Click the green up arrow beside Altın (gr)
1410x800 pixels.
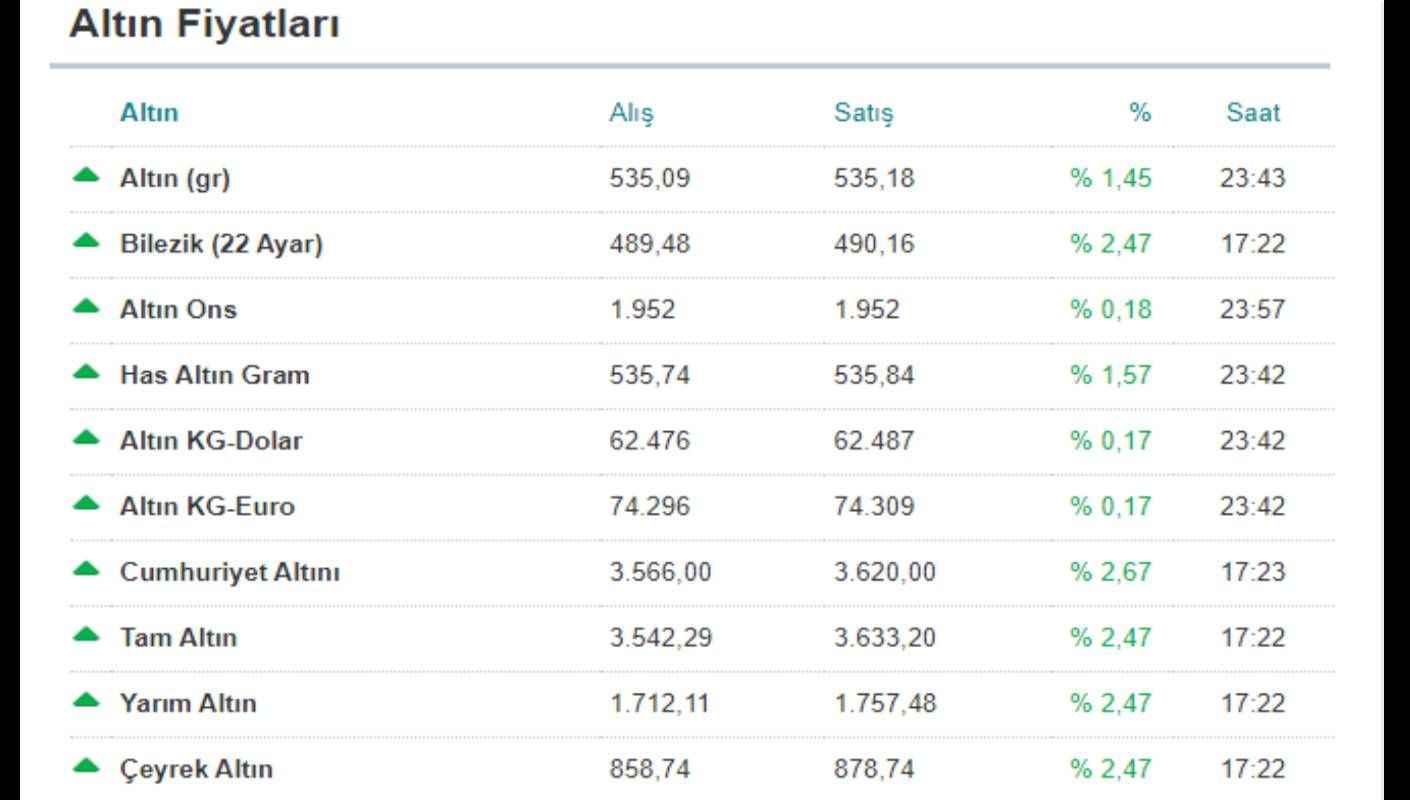[87, 176]
